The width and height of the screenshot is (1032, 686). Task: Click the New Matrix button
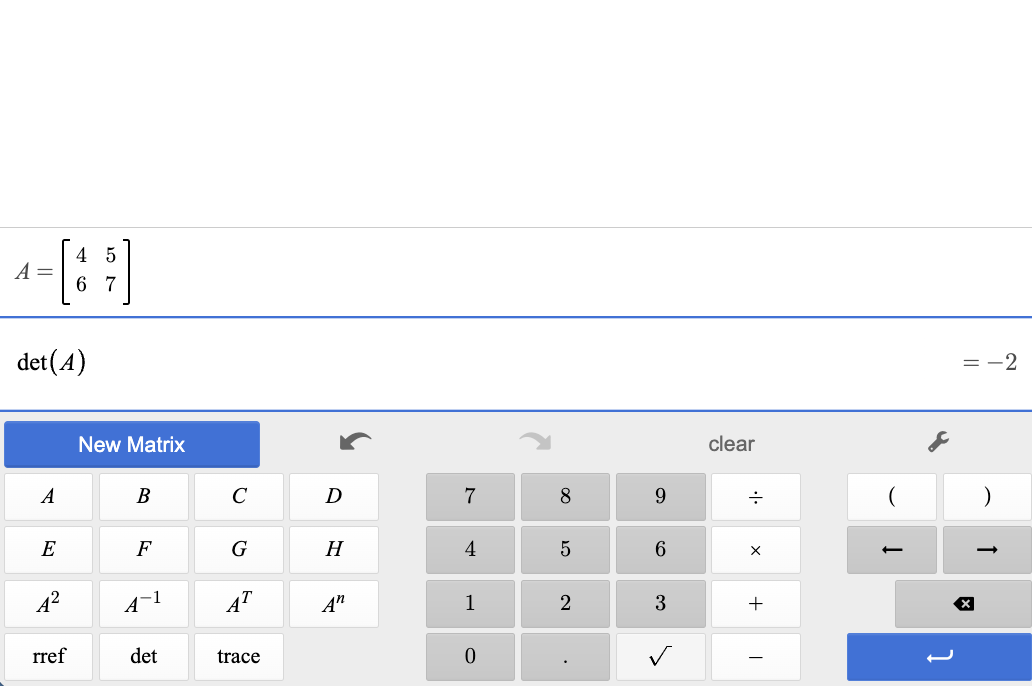[132, 444]
